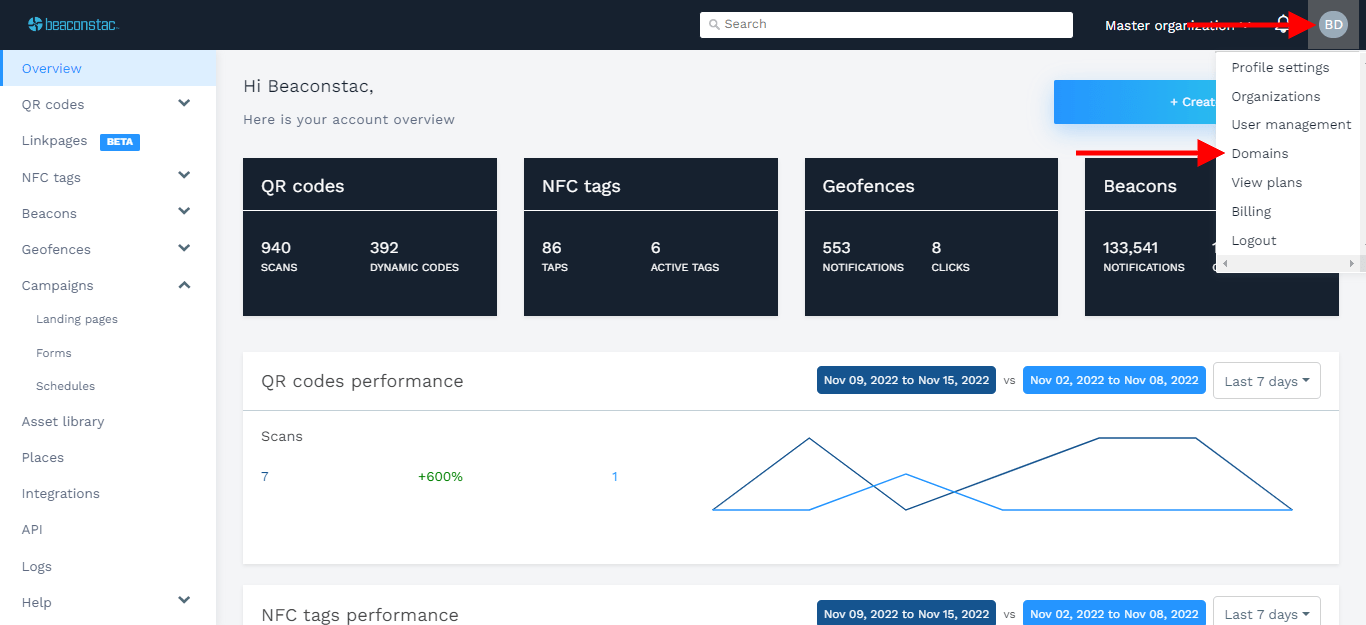Select Logout from the user menu
This screenshot has height=625, width=1366.
click(1253, 241)
